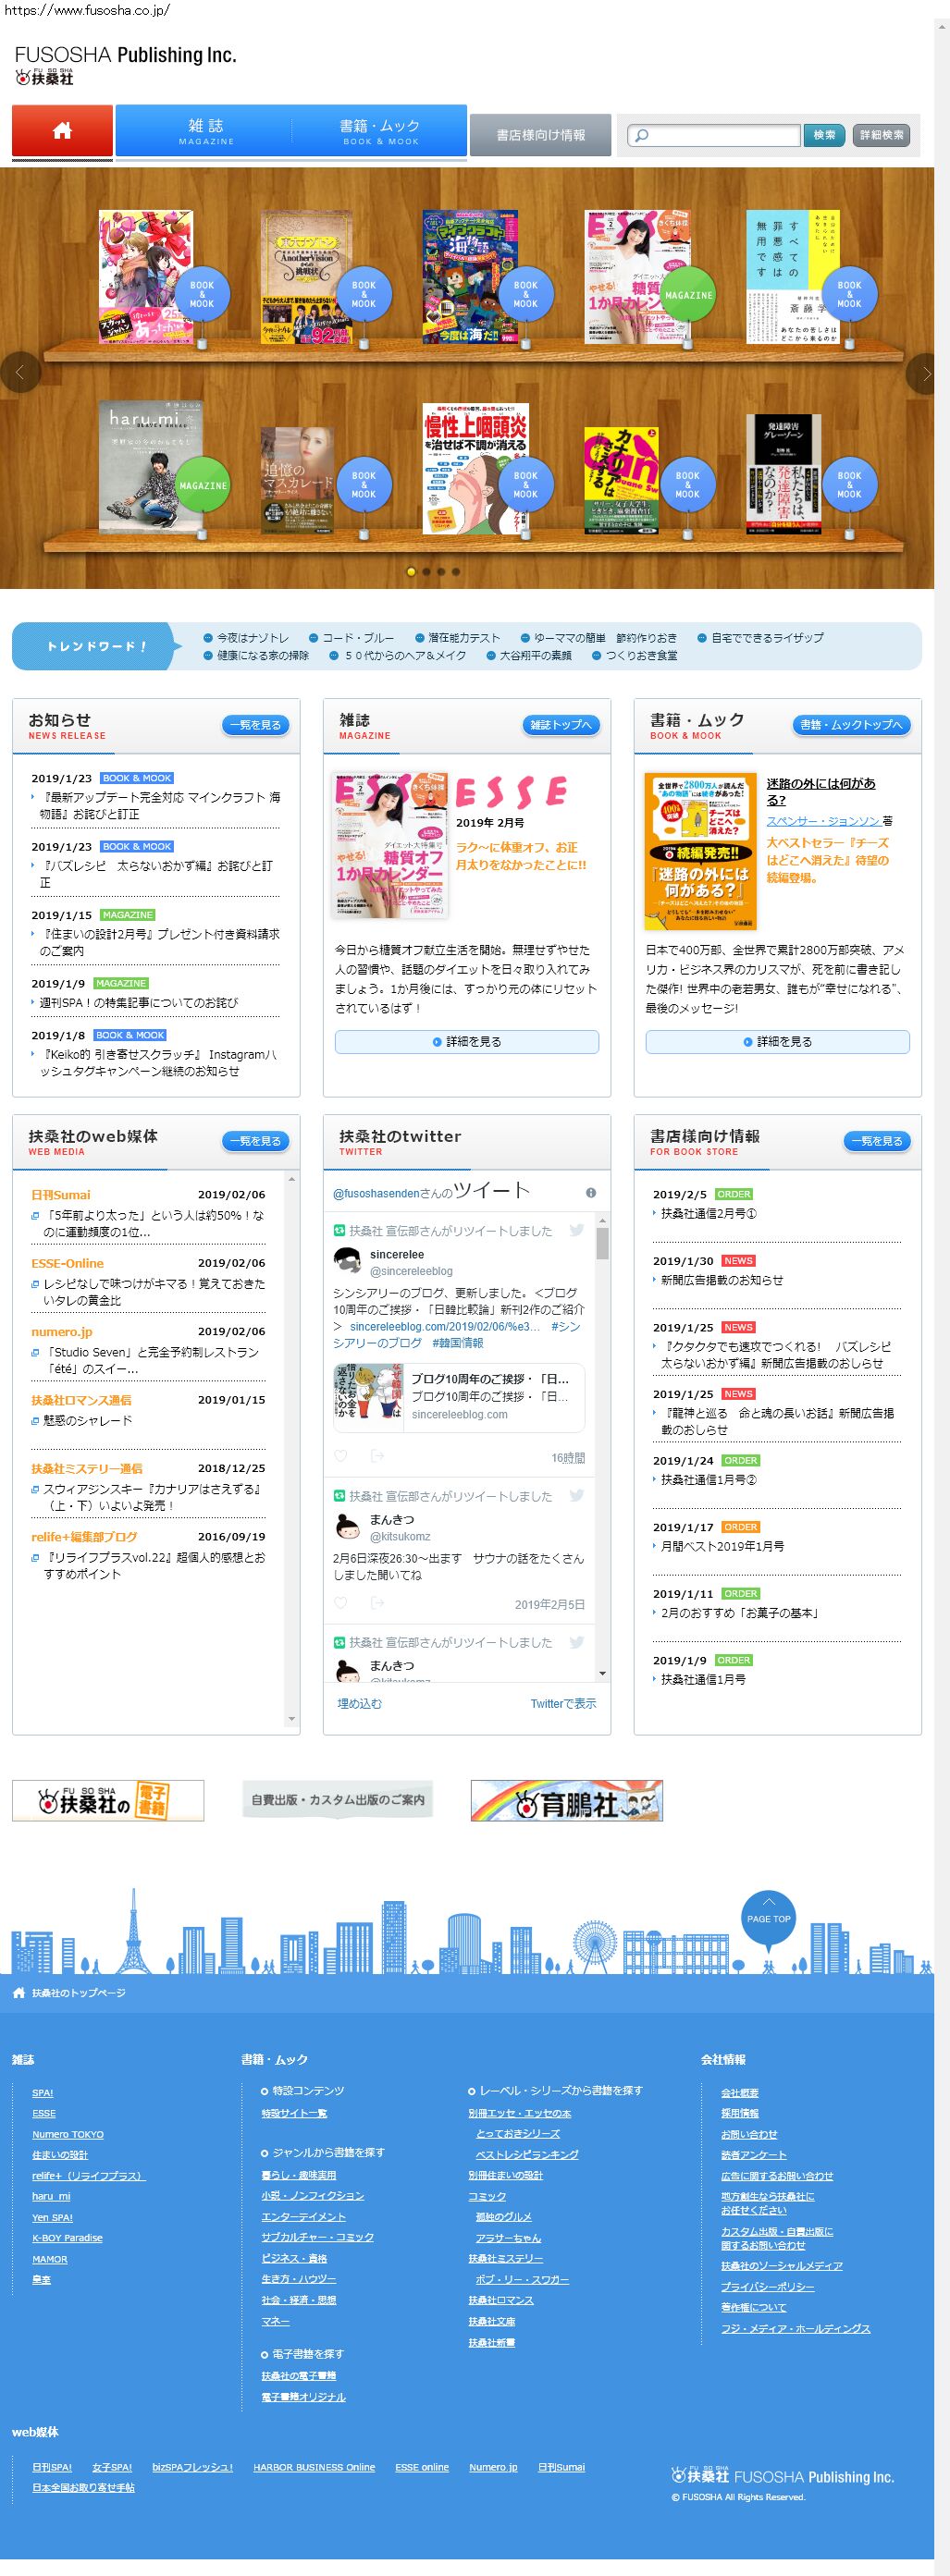Open 週刊SPA！特集記事 お詫び news link
This screenshot has height=2576, width=950.
click(x=139, y=1003)
